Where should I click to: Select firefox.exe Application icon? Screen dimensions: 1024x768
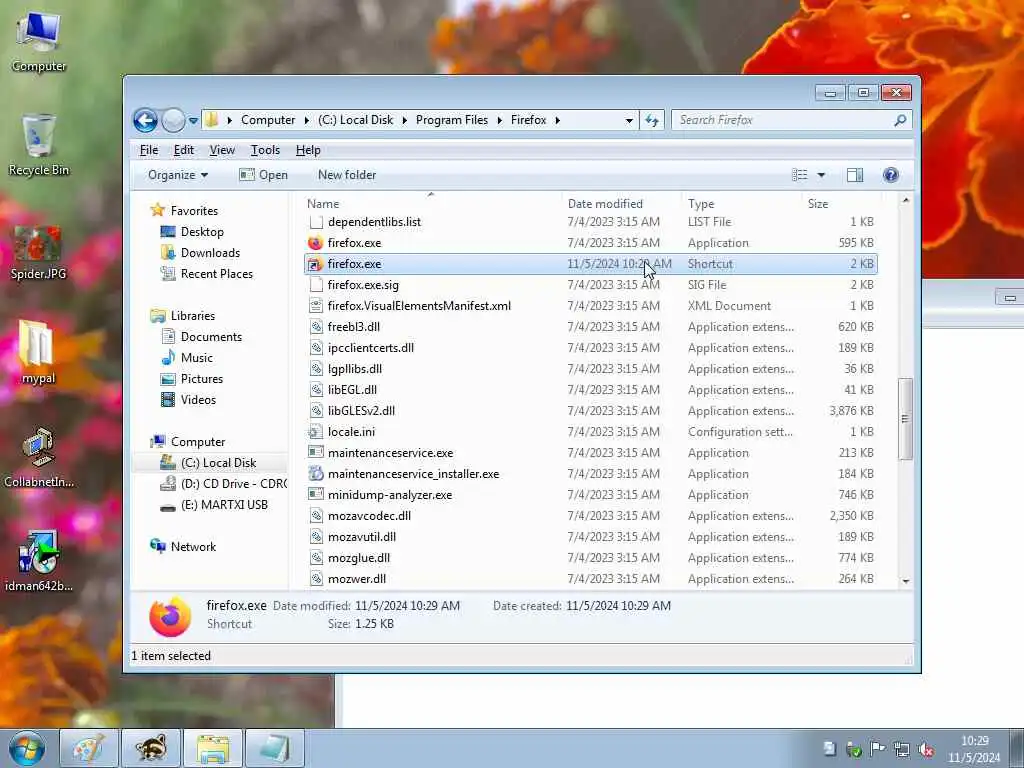(x=315, y=243)
